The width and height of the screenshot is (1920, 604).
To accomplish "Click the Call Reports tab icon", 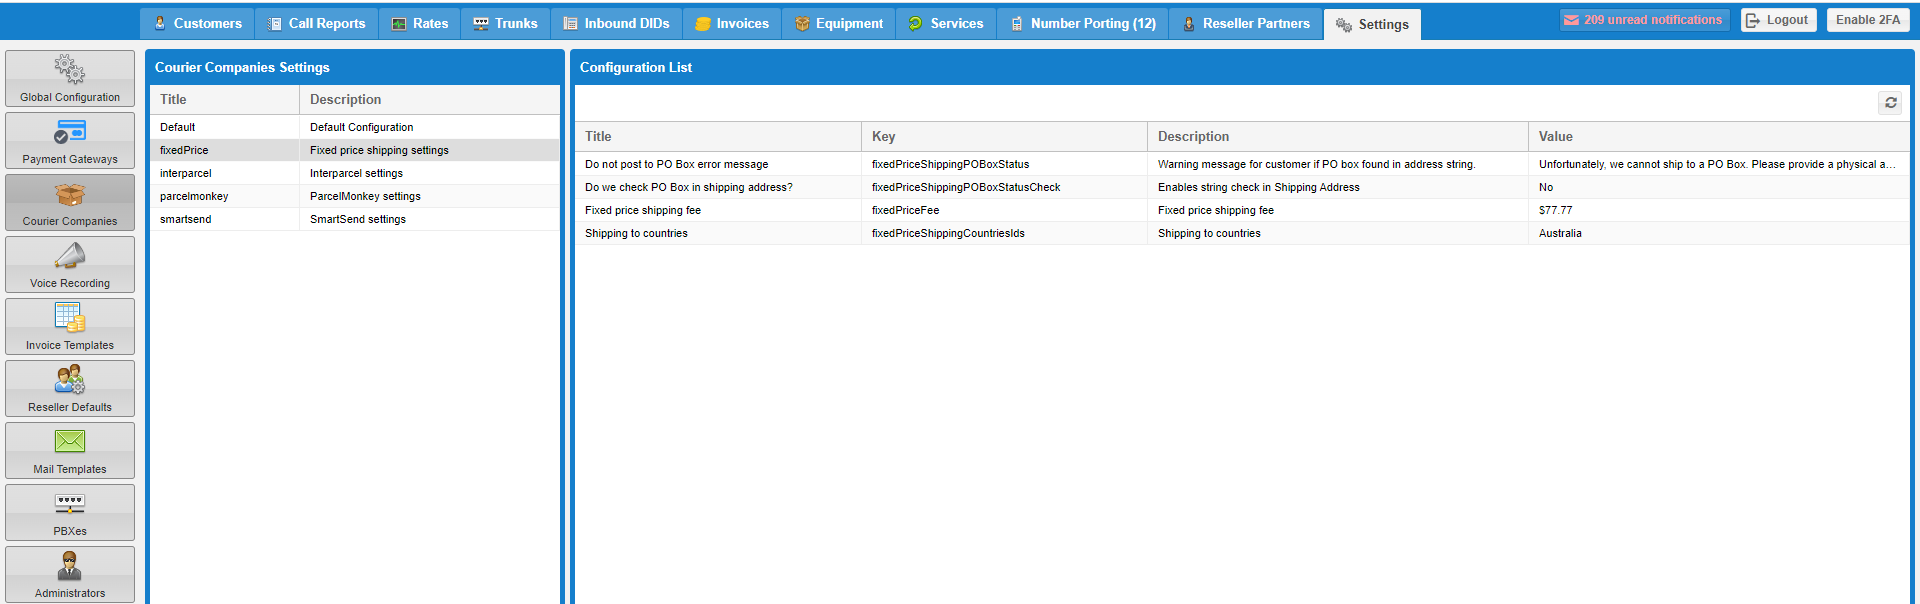I will click(x=274, y=24).
